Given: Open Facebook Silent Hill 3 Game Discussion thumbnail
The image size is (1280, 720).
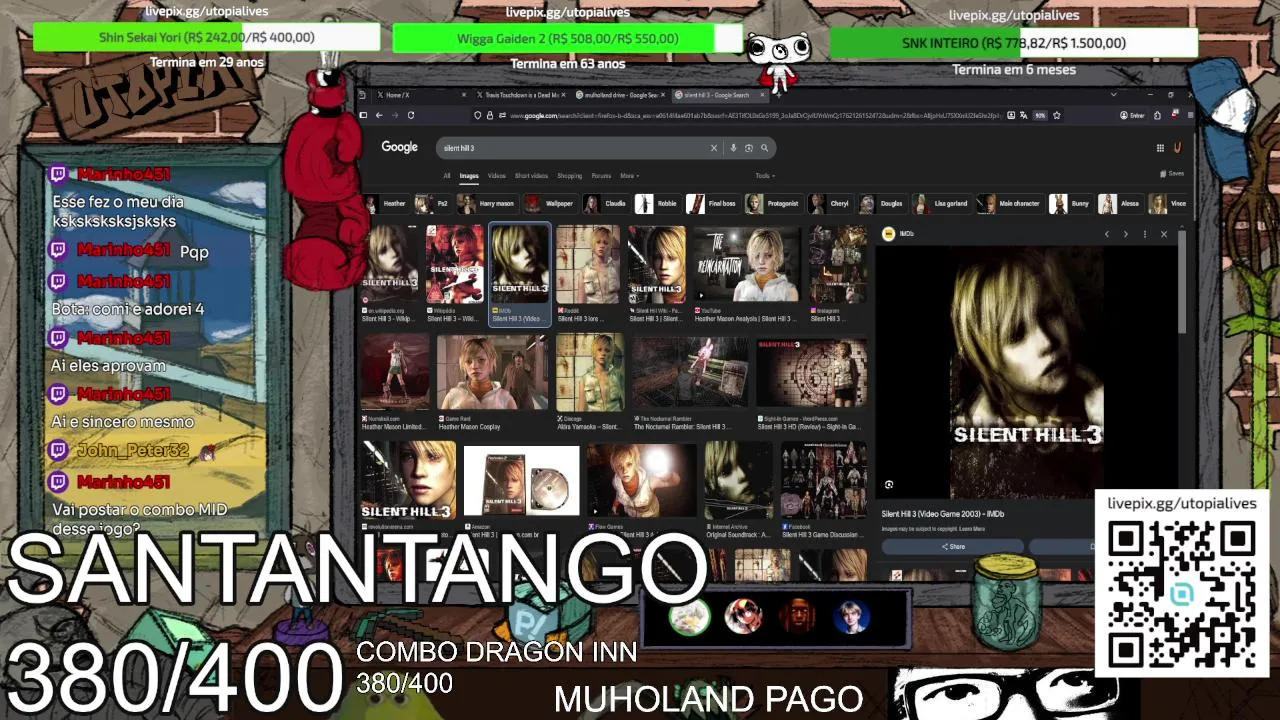Looking at the screenshot, I should [x=824, y=480].
